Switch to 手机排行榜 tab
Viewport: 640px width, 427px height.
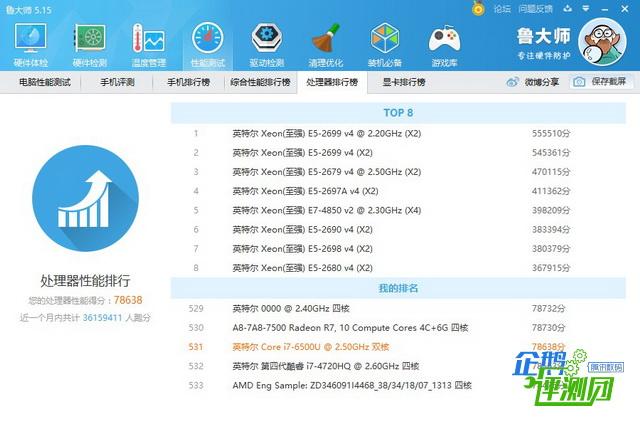coord(189,82)
